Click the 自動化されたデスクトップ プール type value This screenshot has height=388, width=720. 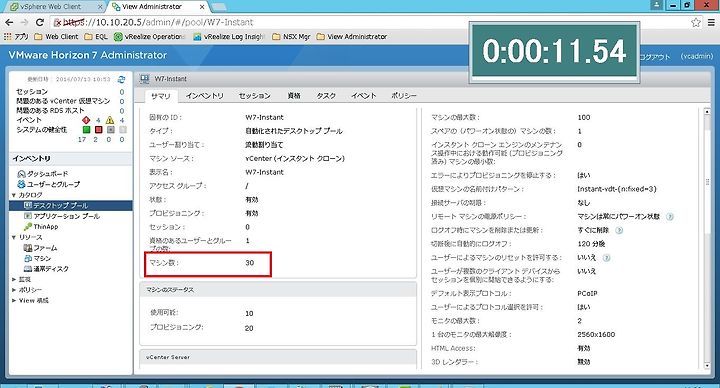pyautogui.click(x=294, y=131)
